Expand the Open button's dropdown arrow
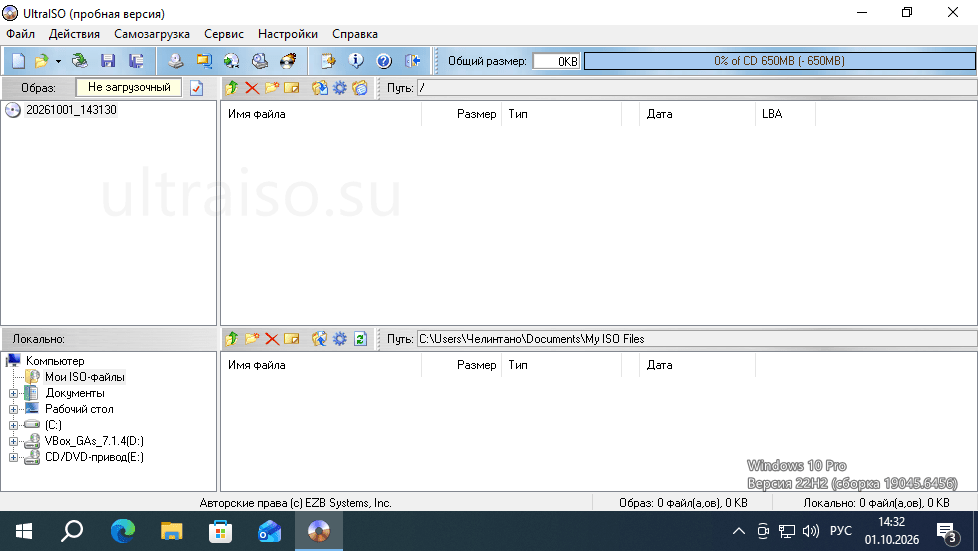The image size is (978, 551). coord(58,61)
